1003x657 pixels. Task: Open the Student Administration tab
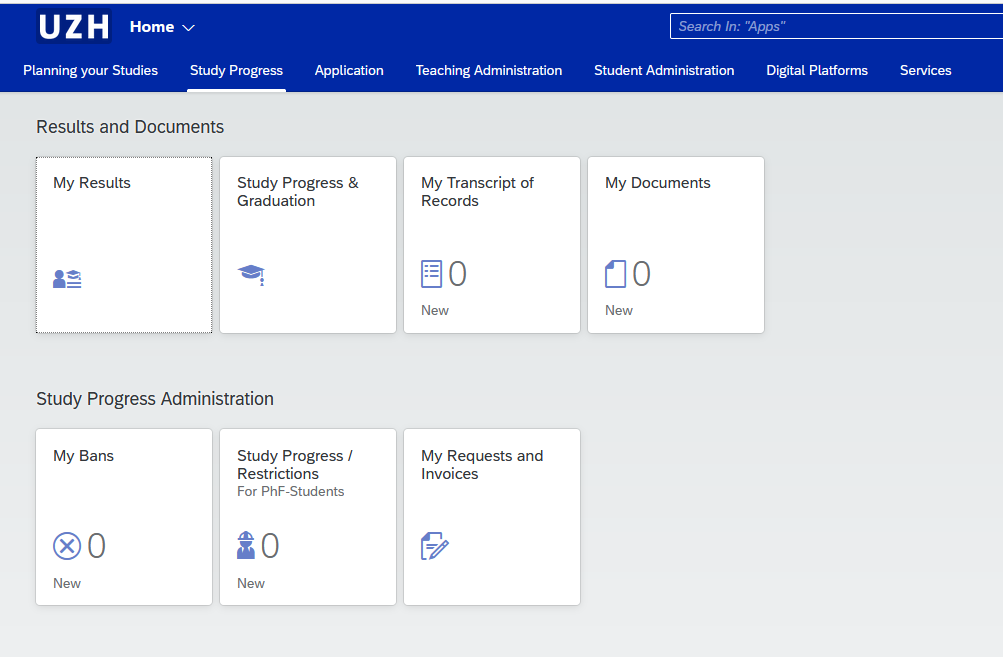[x=664, y=70]
